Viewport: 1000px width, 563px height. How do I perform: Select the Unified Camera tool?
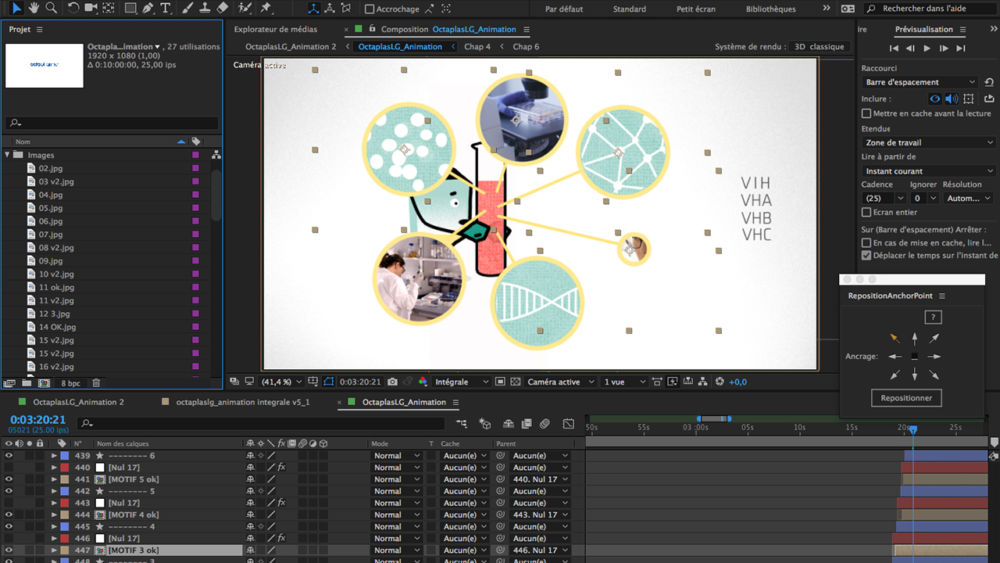coord(91,8)
